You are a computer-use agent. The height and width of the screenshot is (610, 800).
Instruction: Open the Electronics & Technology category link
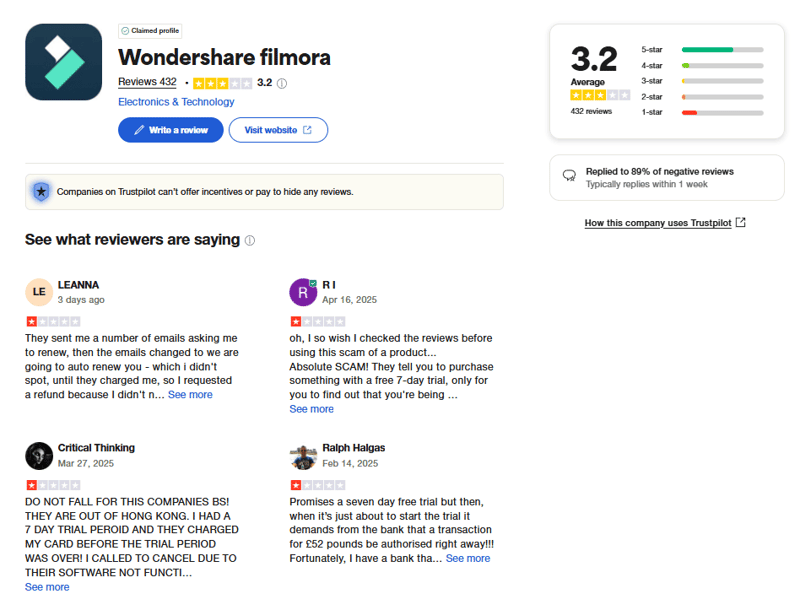176,102
